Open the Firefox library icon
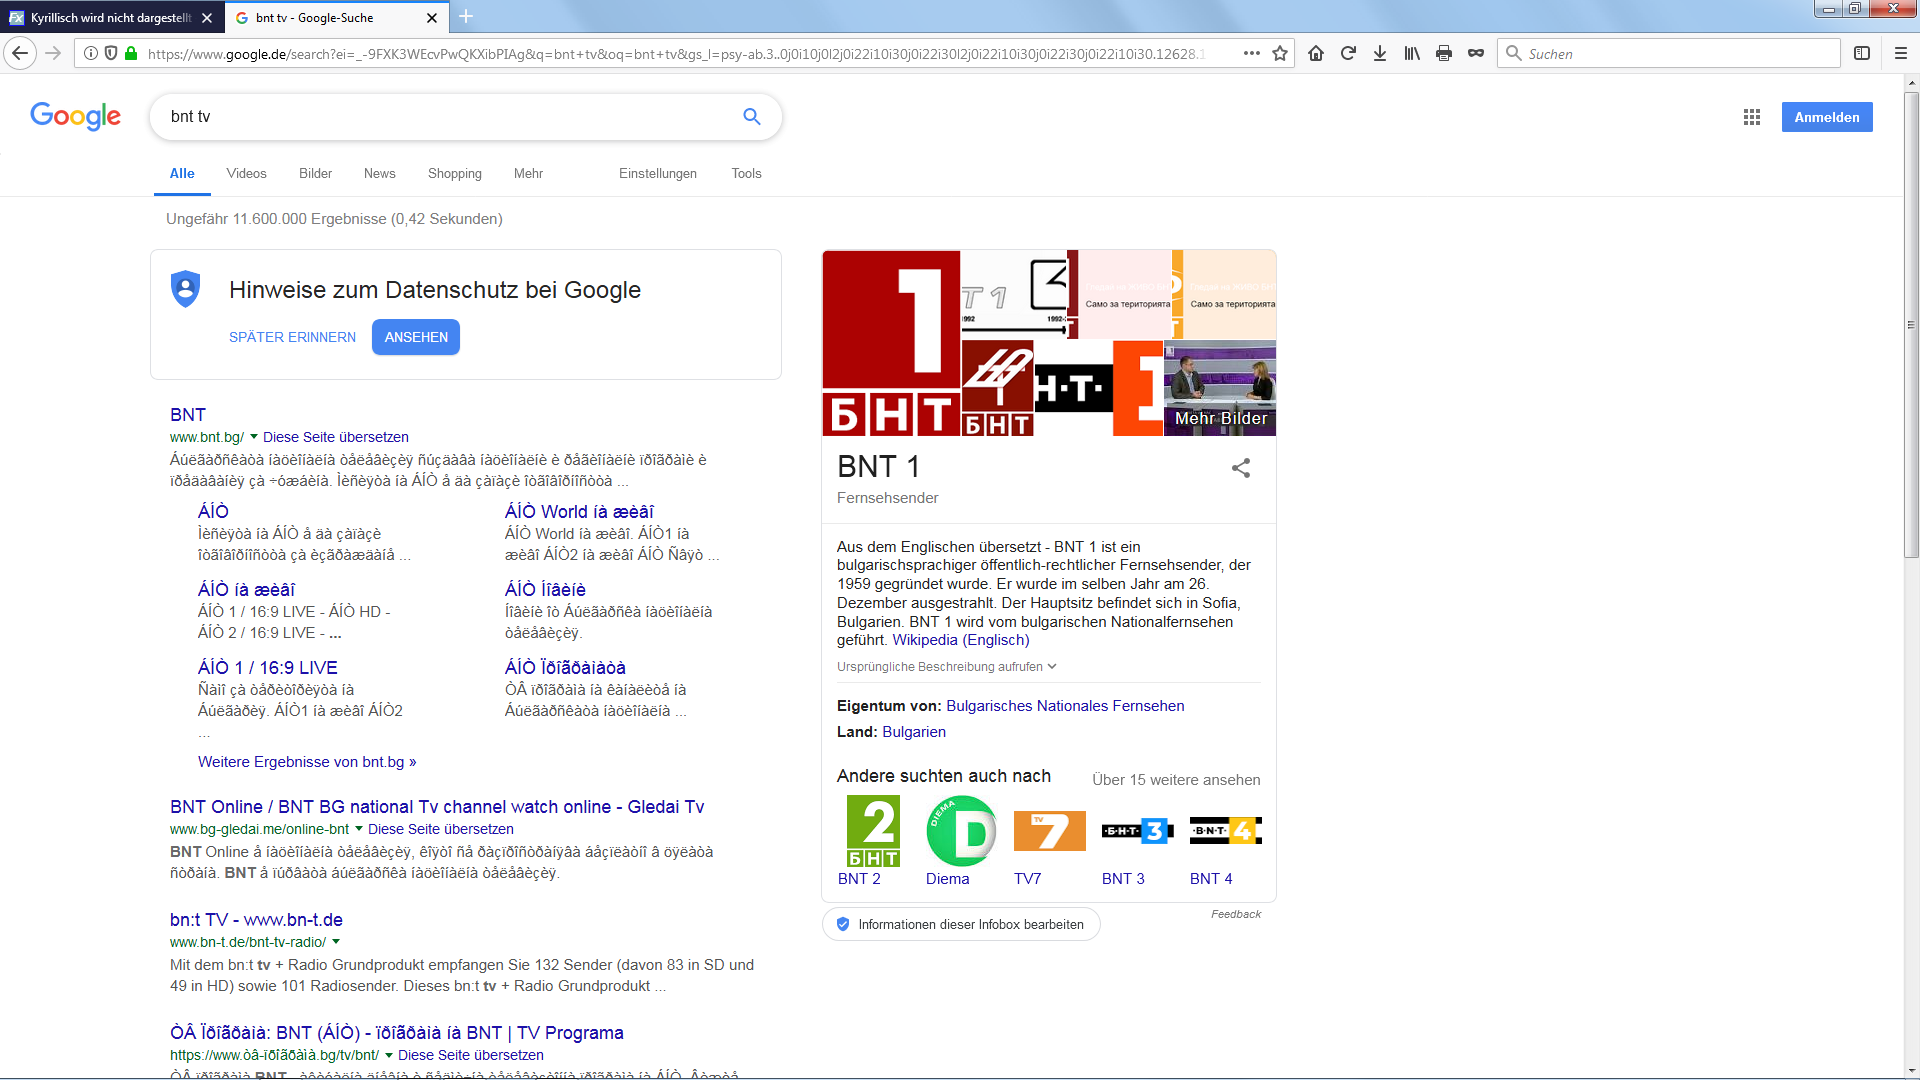Image resolution: width=1920 pixels, height=1080 pixels. point(1412,54)
